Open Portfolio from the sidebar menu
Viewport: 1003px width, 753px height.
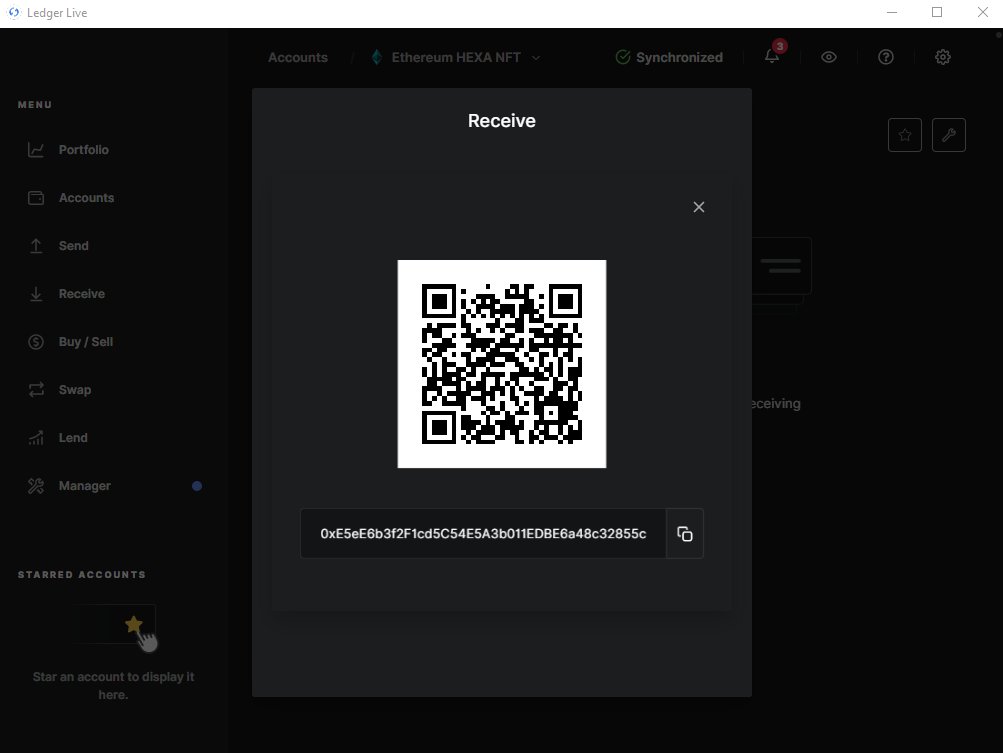click(x=83, y=150)
